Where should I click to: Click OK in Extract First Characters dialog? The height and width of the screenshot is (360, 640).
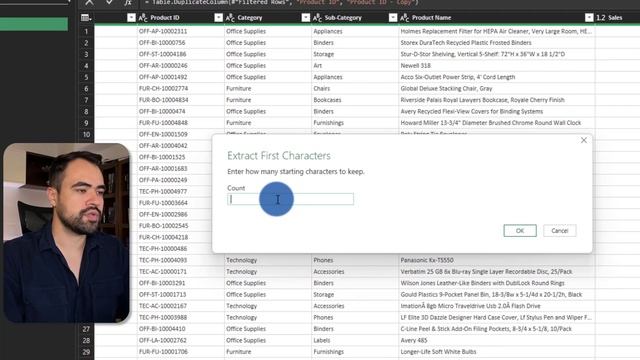tap(520, 231)
